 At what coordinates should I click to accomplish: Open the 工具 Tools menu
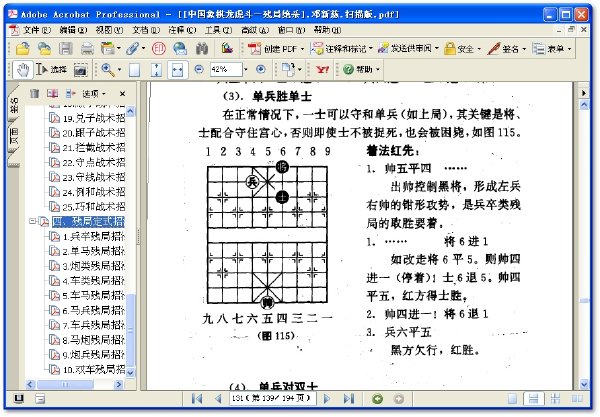click(x=218, y=30)
